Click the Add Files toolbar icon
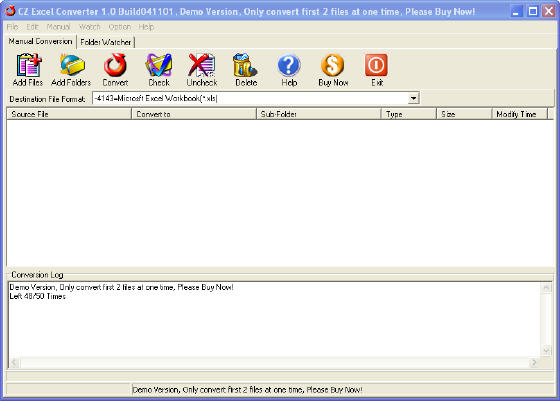This screenshot has height=401, width=560. pyautogui.click(x=28, y=65)
